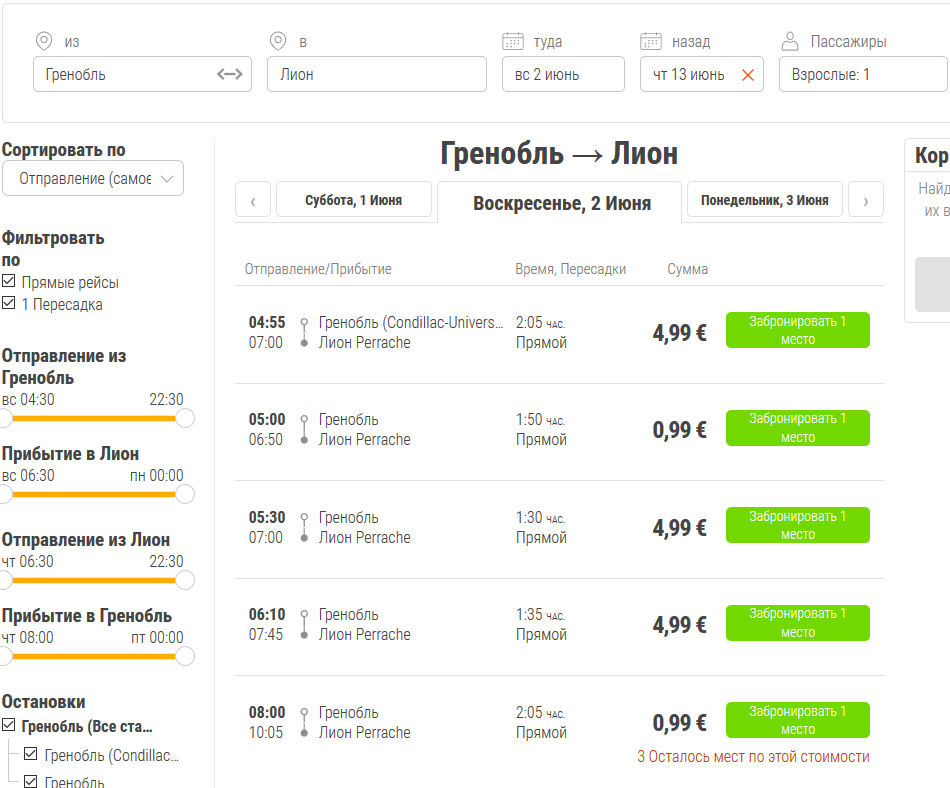Click the passenger person icon
The width and height of the screenshot is (950, 788).
pos(790,41)
